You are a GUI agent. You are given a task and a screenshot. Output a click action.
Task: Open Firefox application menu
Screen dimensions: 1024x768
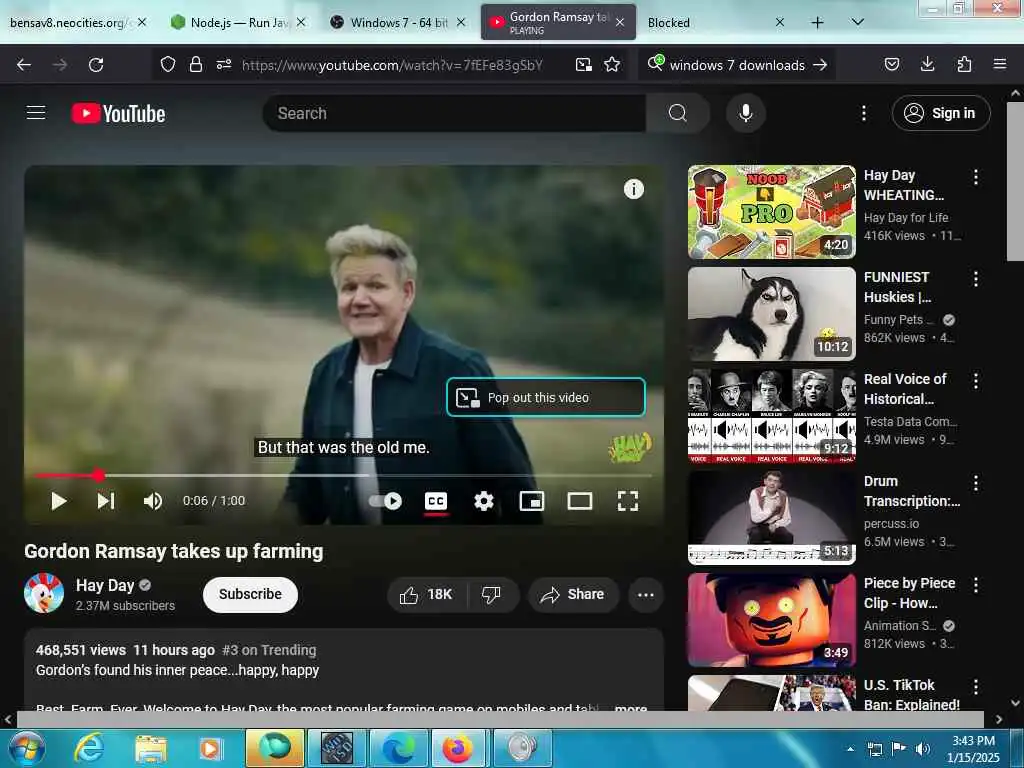click(999, 64)
